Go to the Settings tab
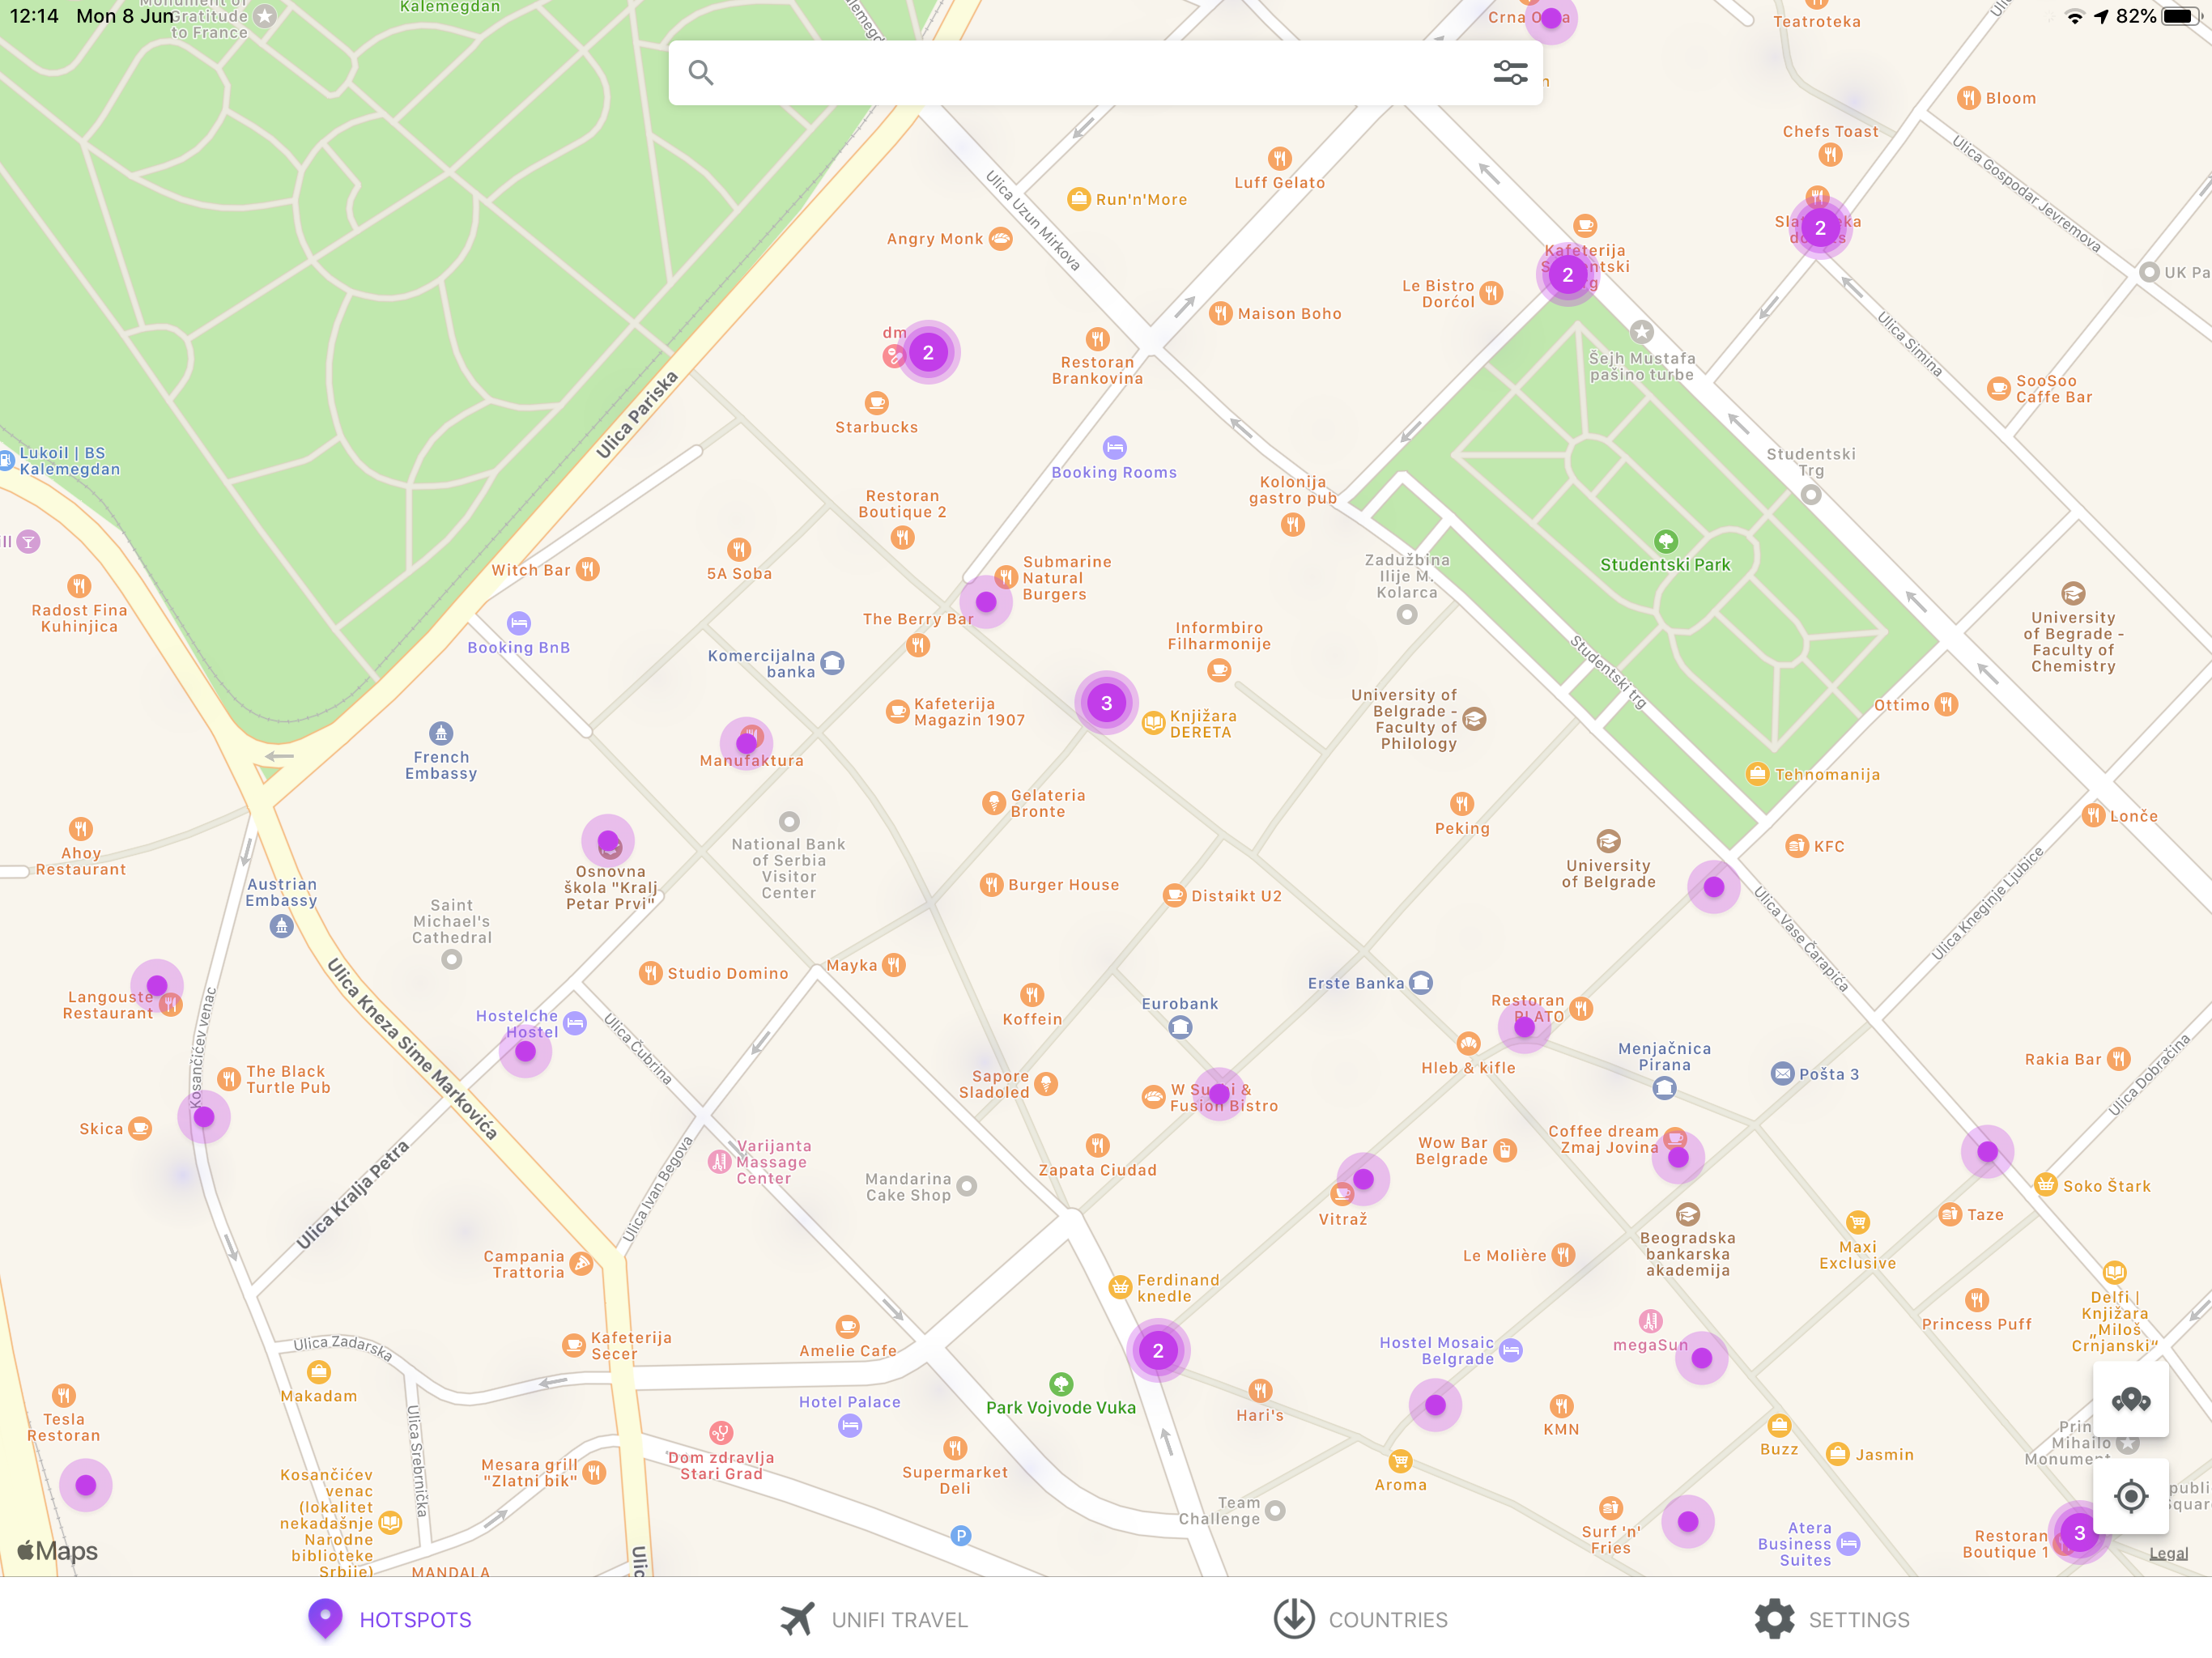Viewport: 2212px width, 1658px height. (1832, 1619)
